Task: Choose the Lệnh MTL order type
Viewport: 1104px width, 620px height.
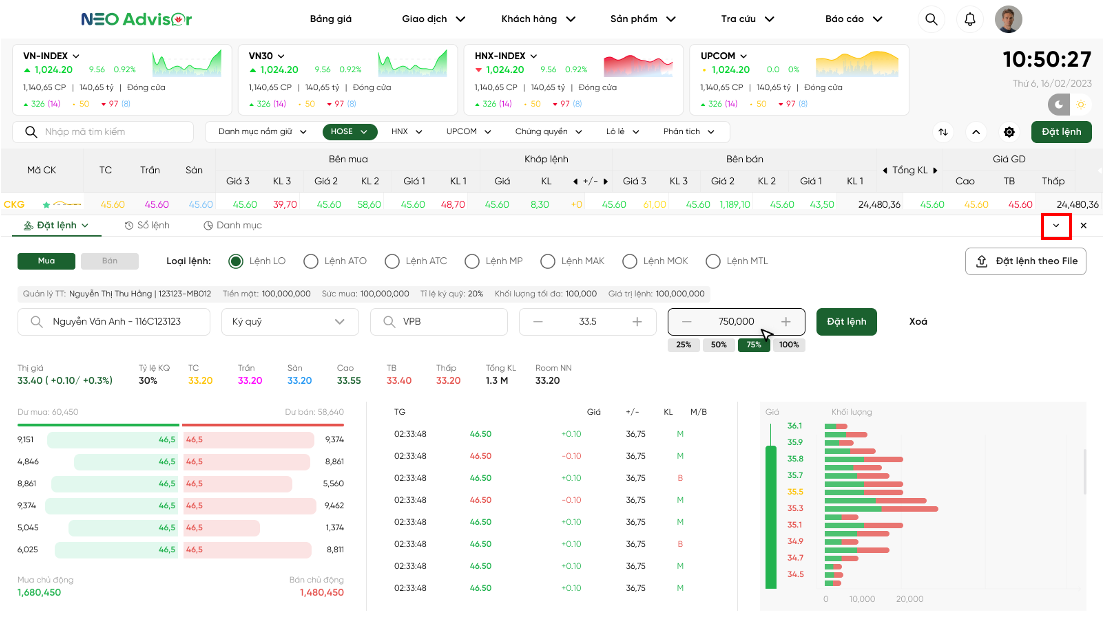Action: 713,261
